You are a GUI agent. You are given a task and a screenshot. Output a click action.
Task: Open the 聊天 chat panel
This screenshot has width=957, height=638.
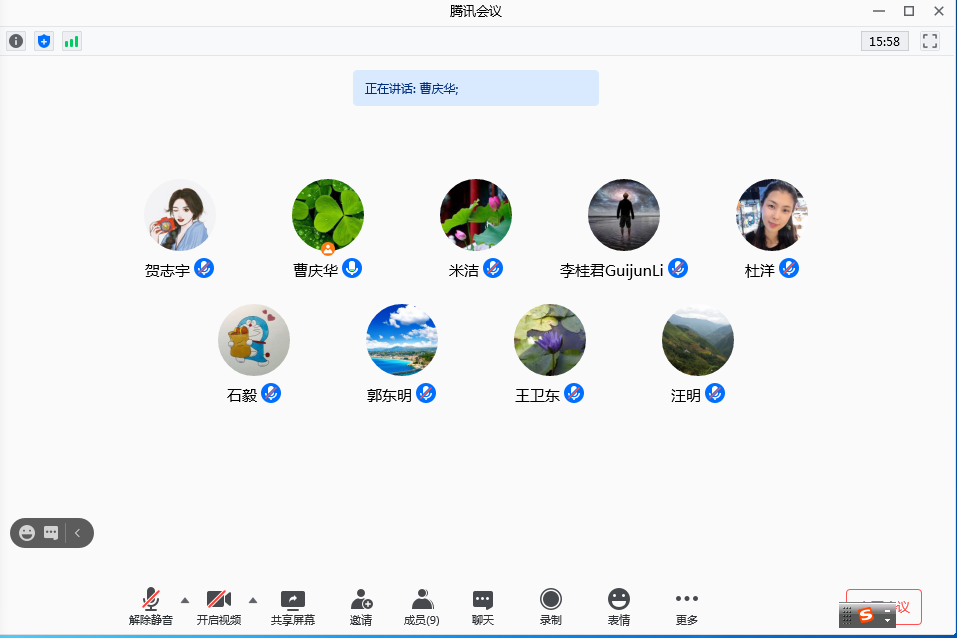[x=483, y=606]
